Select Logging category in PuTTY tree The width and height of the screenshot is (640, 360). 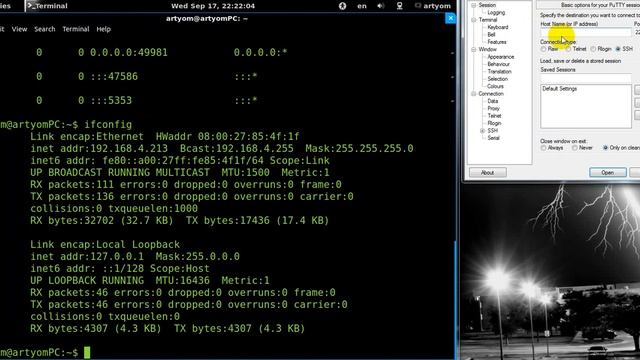(x=496, y=13)
